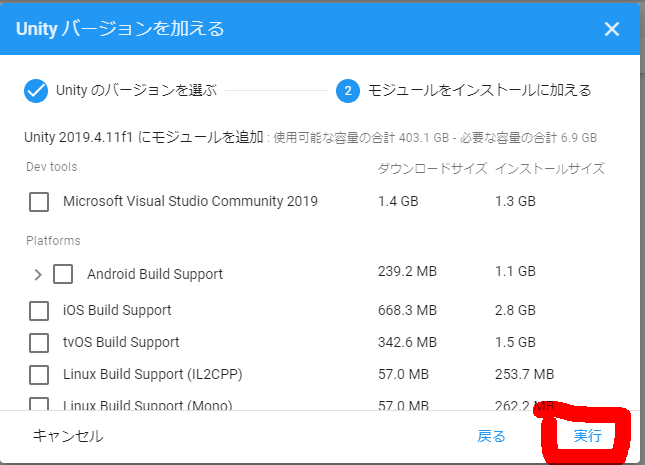
Task: Click the '342.6 MB' download size value
Action: [x=407, y=342]
